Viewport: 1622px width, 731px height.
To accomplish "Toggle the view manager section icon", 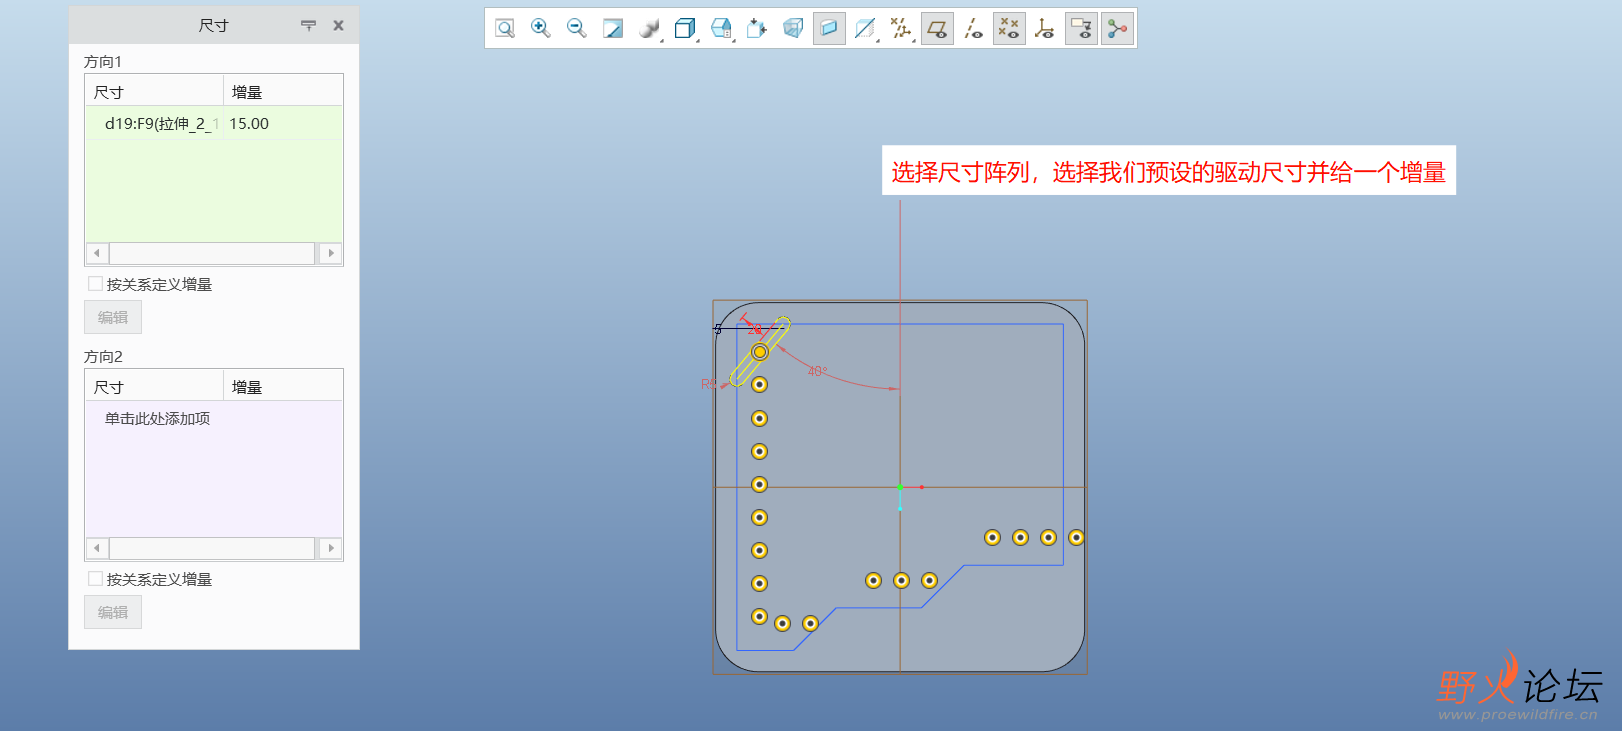I will click(x=829, y=29).
